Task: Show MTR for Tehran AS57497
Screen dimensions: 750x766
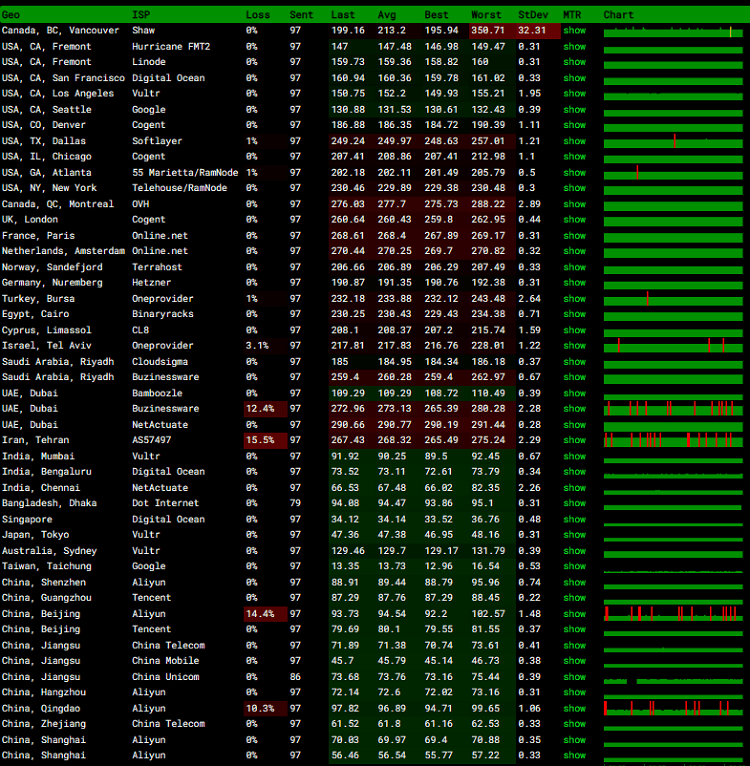Action: 575,440
